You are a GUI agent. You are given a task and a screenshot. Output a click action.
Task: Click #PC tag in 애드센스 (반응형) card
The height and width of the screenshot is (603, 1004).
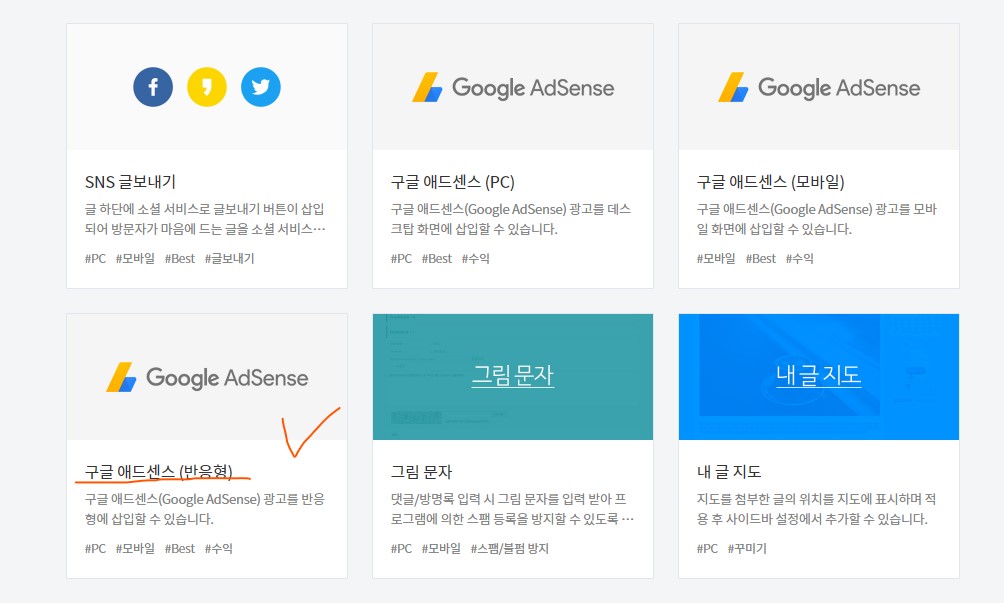pos(95,549)
